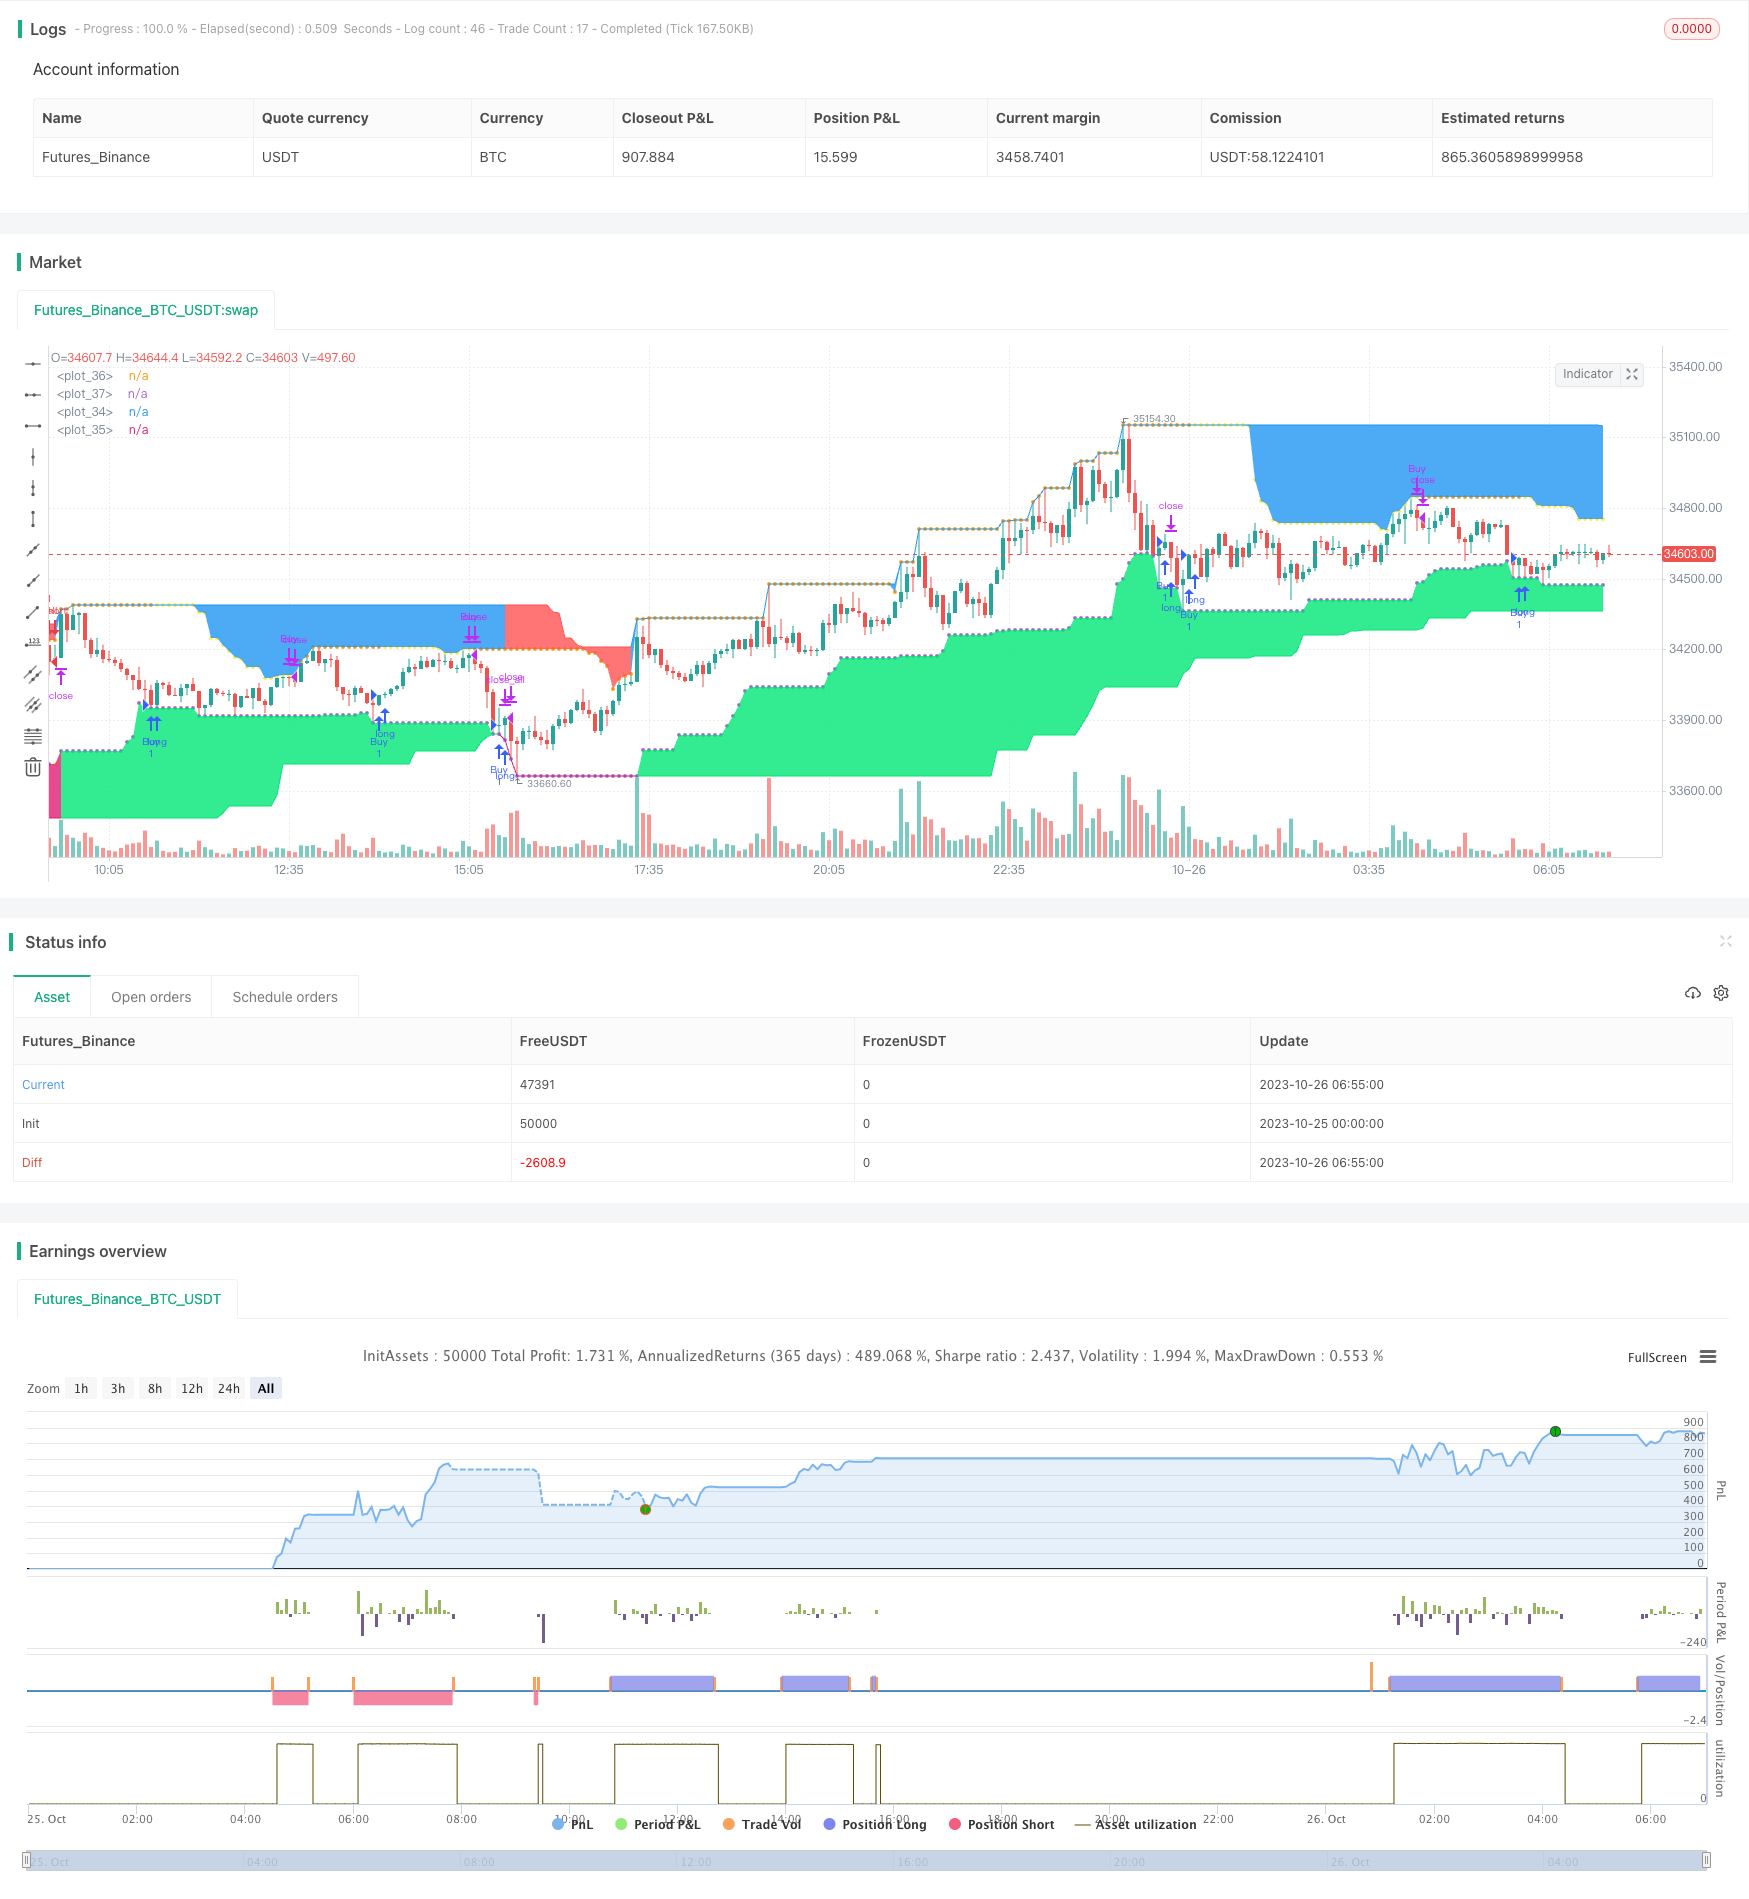Screen dimensions: 1749x1899
Task: Expand the chart to fullscreen via arrows icon
Action: [x=1631, y=374]
